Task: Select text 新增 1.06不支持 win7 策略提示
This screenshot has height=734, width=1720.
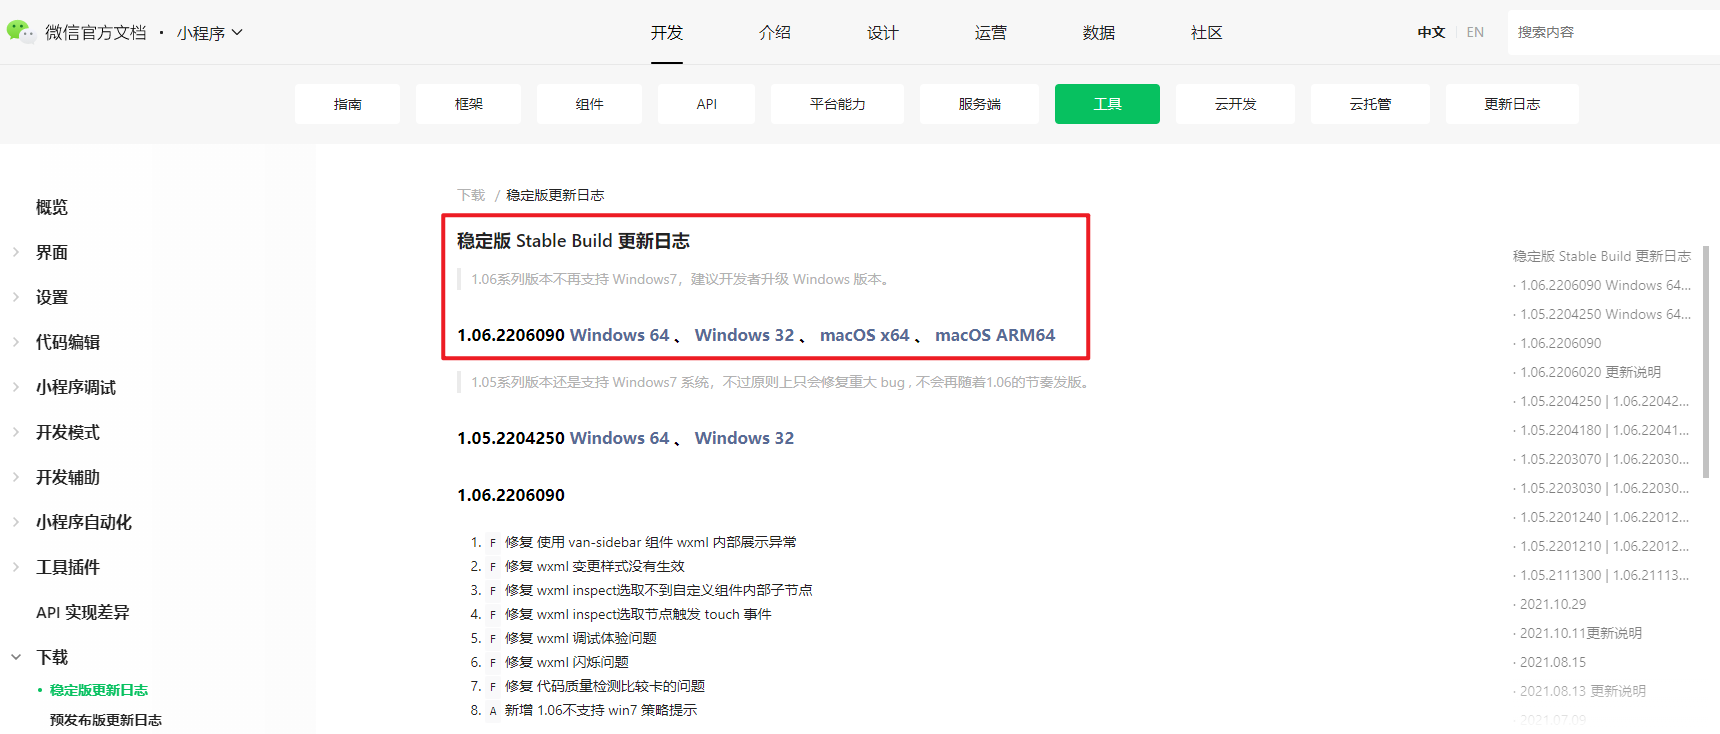Action: point(601,710)
